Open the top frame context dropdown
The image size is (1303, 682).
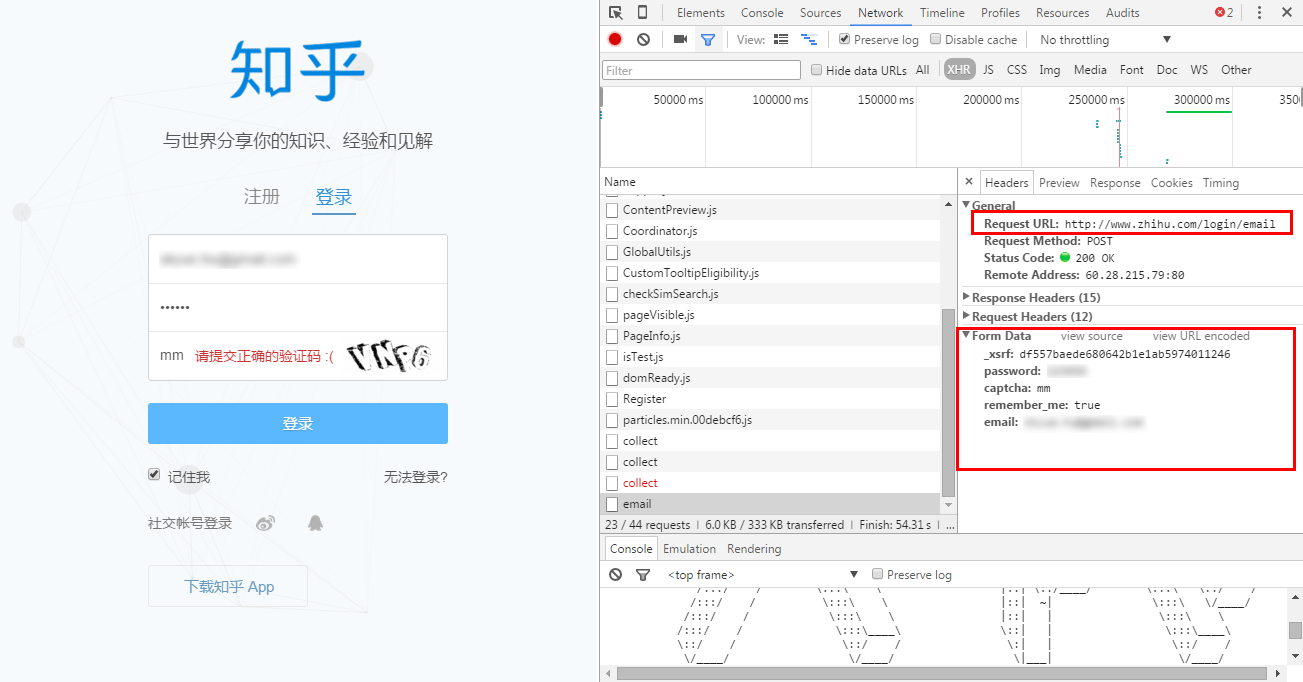[762, 575]
